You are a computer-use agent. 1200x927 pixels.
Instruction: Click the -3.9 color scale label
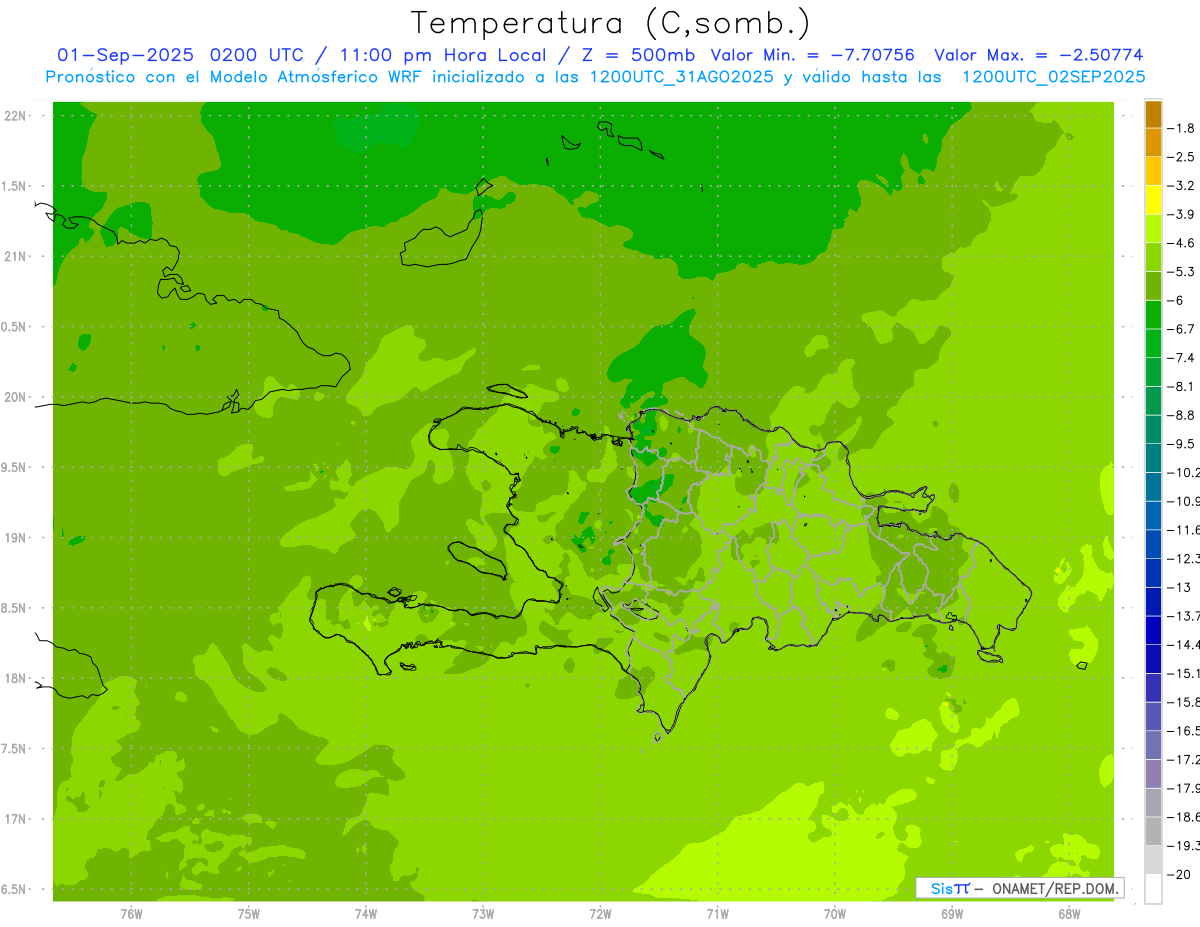tap(1181, 214)
